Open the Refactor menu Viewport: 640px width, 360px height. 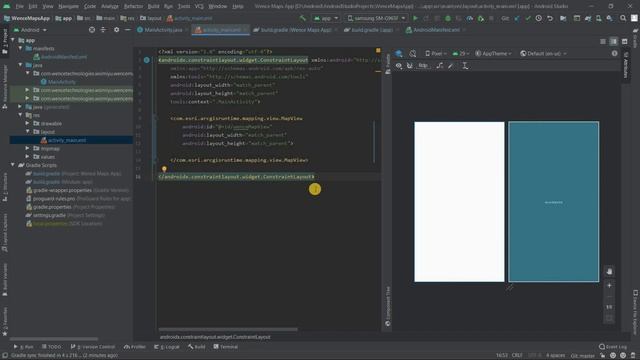coord(133,6)
